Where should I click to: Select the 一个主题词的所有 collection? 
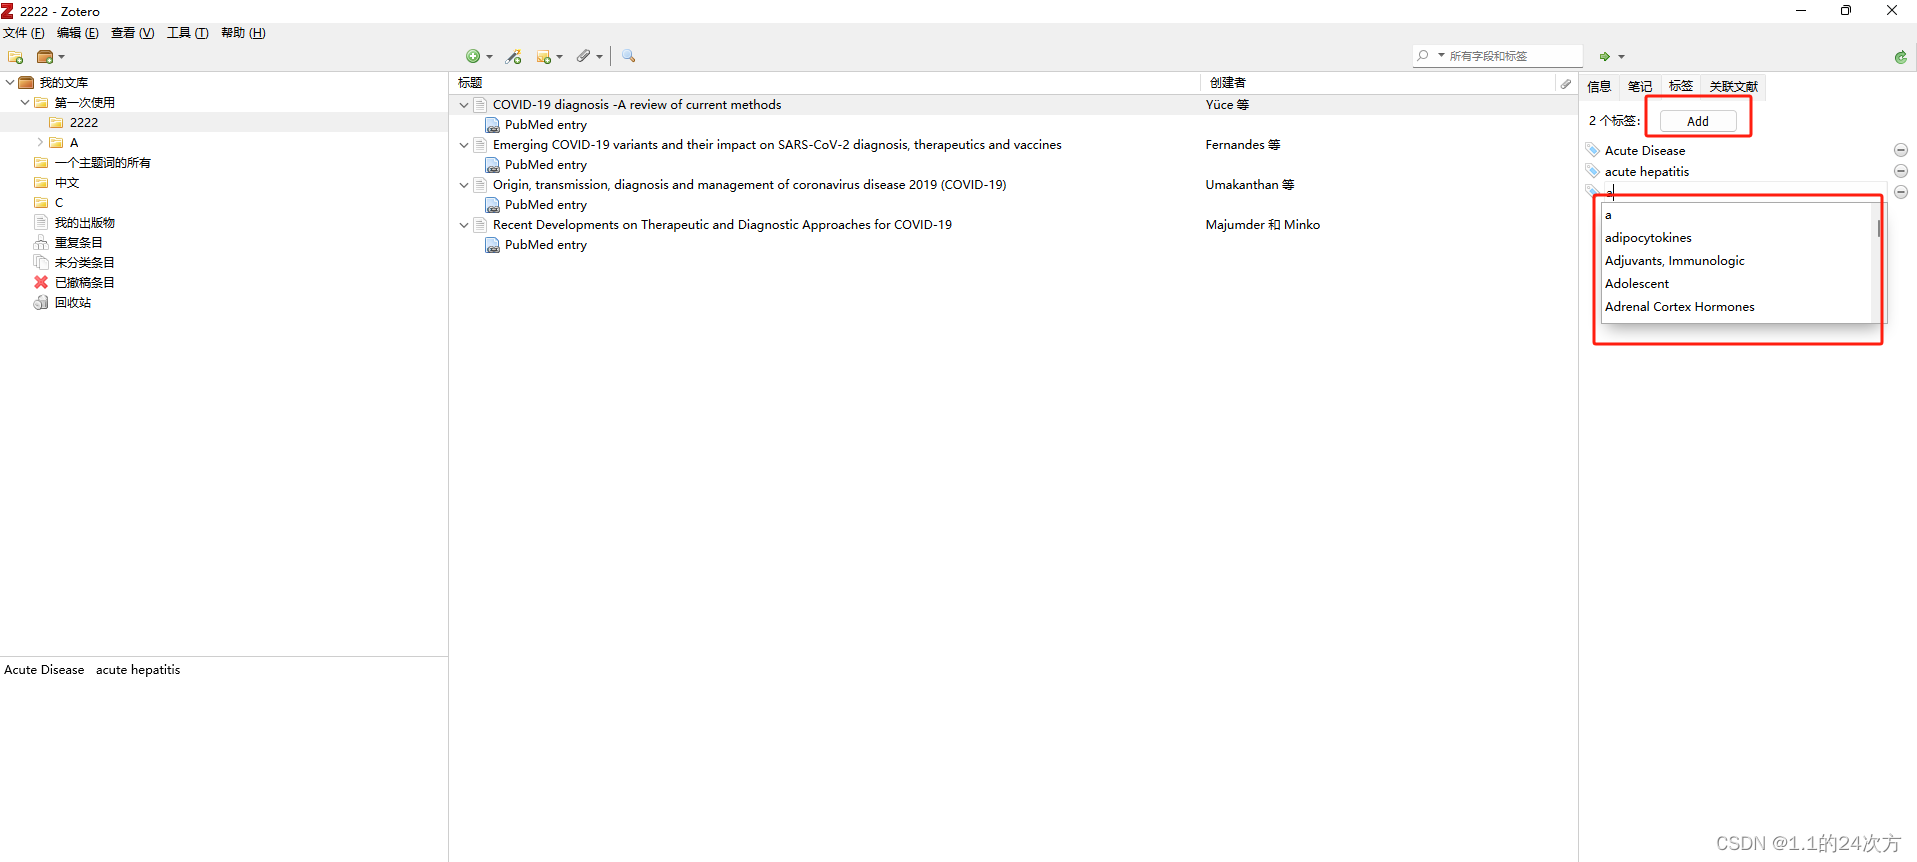pyautogui.click(x=102, y=162)
